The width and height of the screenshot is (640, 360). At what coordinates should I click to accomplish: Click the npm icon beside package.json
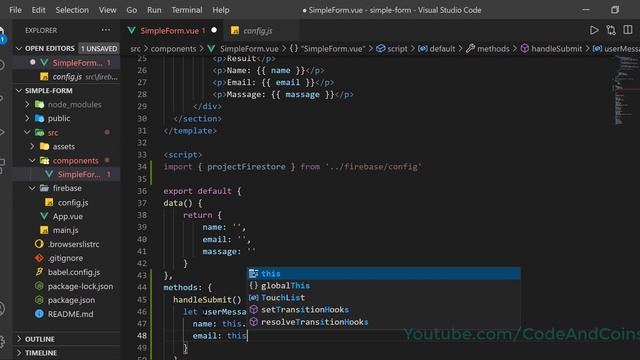pyautogui.click(x=39, y=300)
